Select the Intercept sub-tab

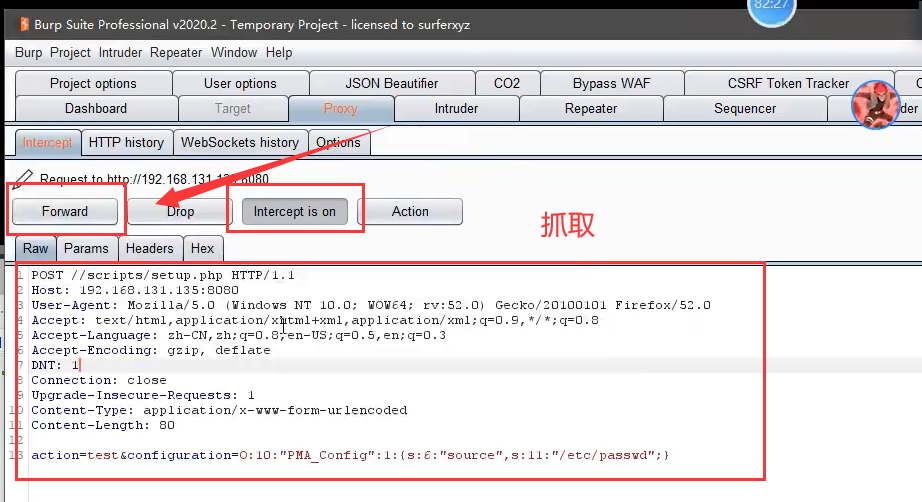tap(48, 142)
